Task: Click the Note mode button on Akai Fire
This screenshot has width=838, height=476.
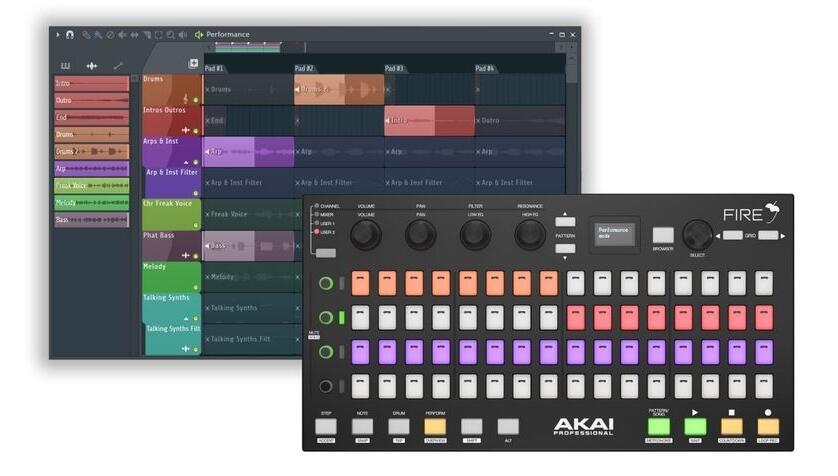Action: tap(362, 426)
